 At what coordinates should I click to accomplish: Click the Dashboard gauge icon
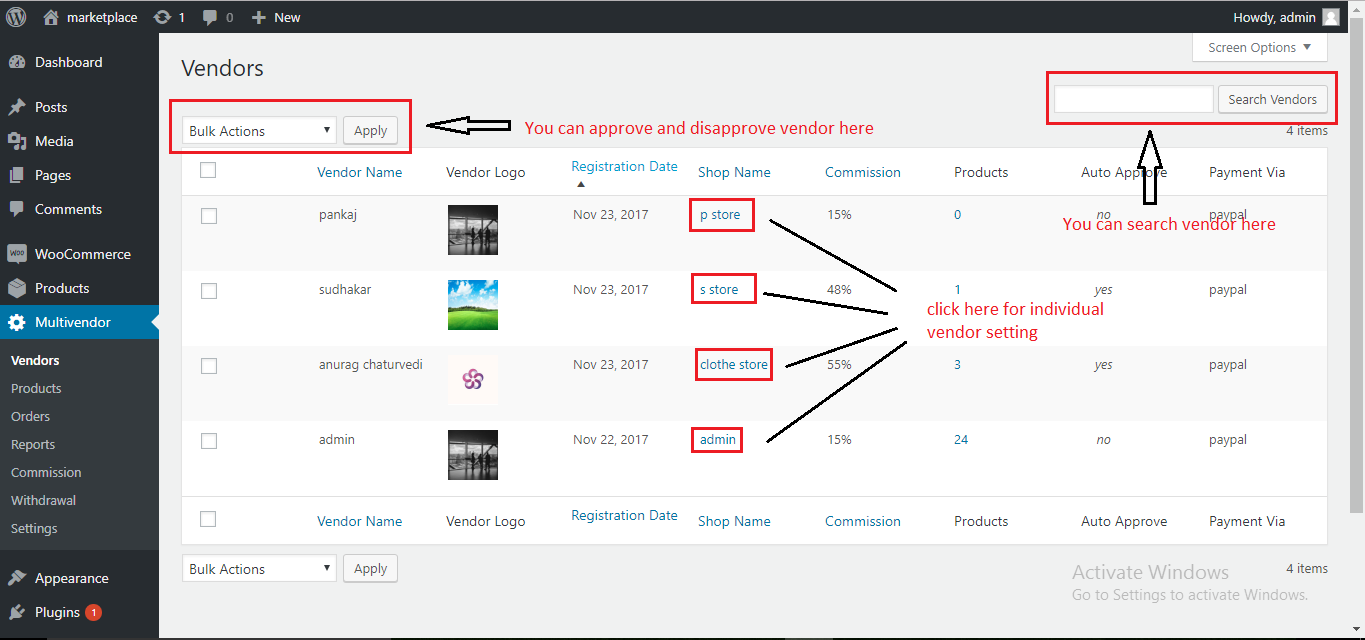click(17, 62)
